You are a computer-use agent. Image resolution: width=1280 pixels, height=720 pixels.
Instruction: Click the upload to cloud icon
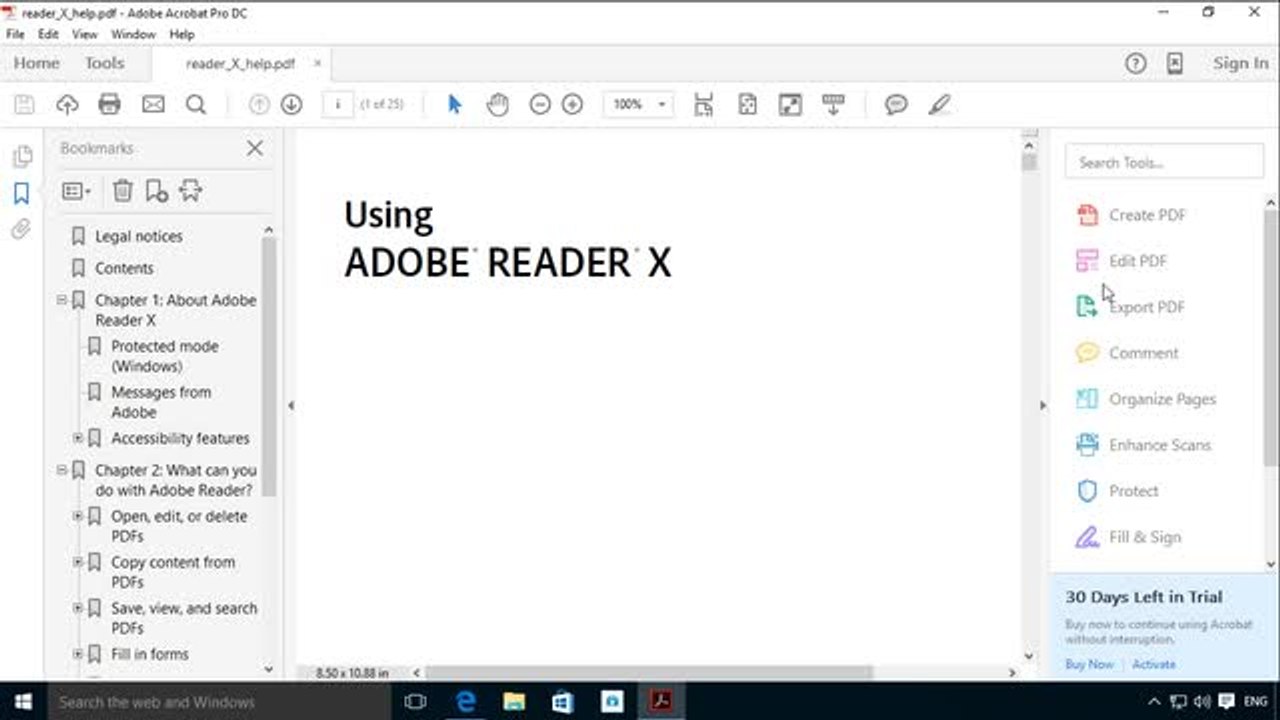pyautogui.click(x=67, y=104)
